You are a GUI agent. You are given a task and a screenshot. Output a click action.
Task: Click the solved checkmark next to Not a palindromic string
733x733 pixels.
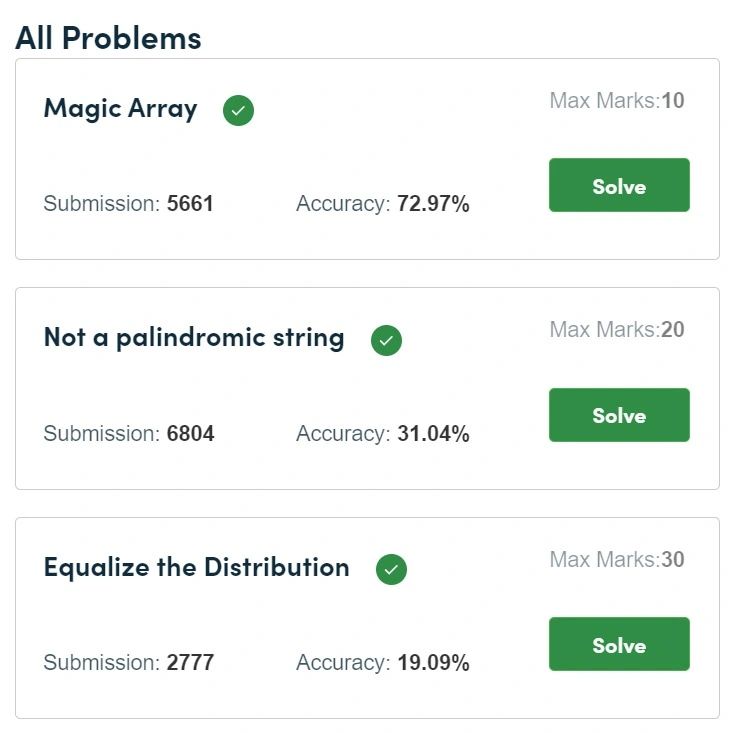point(386,340)
